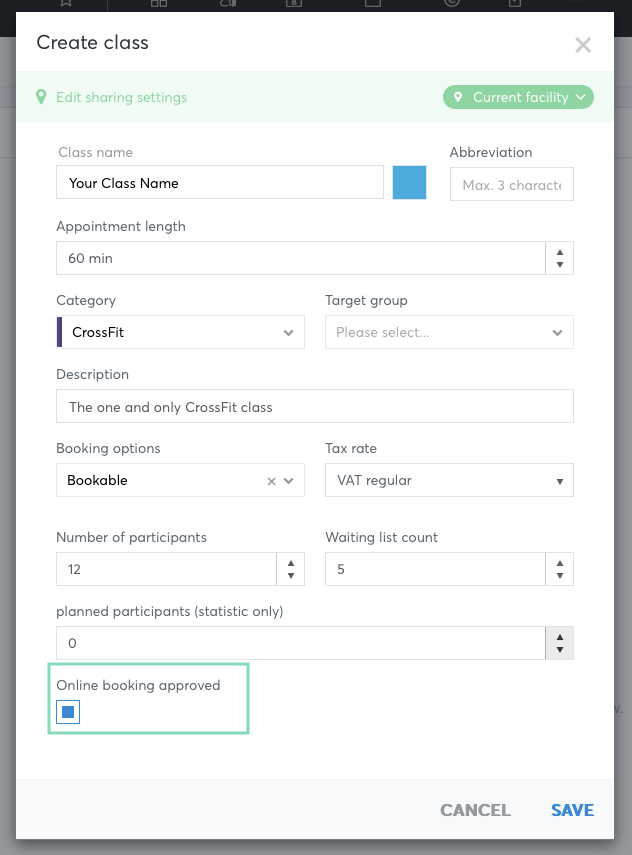Open the Tax rate VAT regular dropdown
Screen dimensions: 632x855
click(x=449, y=480)
